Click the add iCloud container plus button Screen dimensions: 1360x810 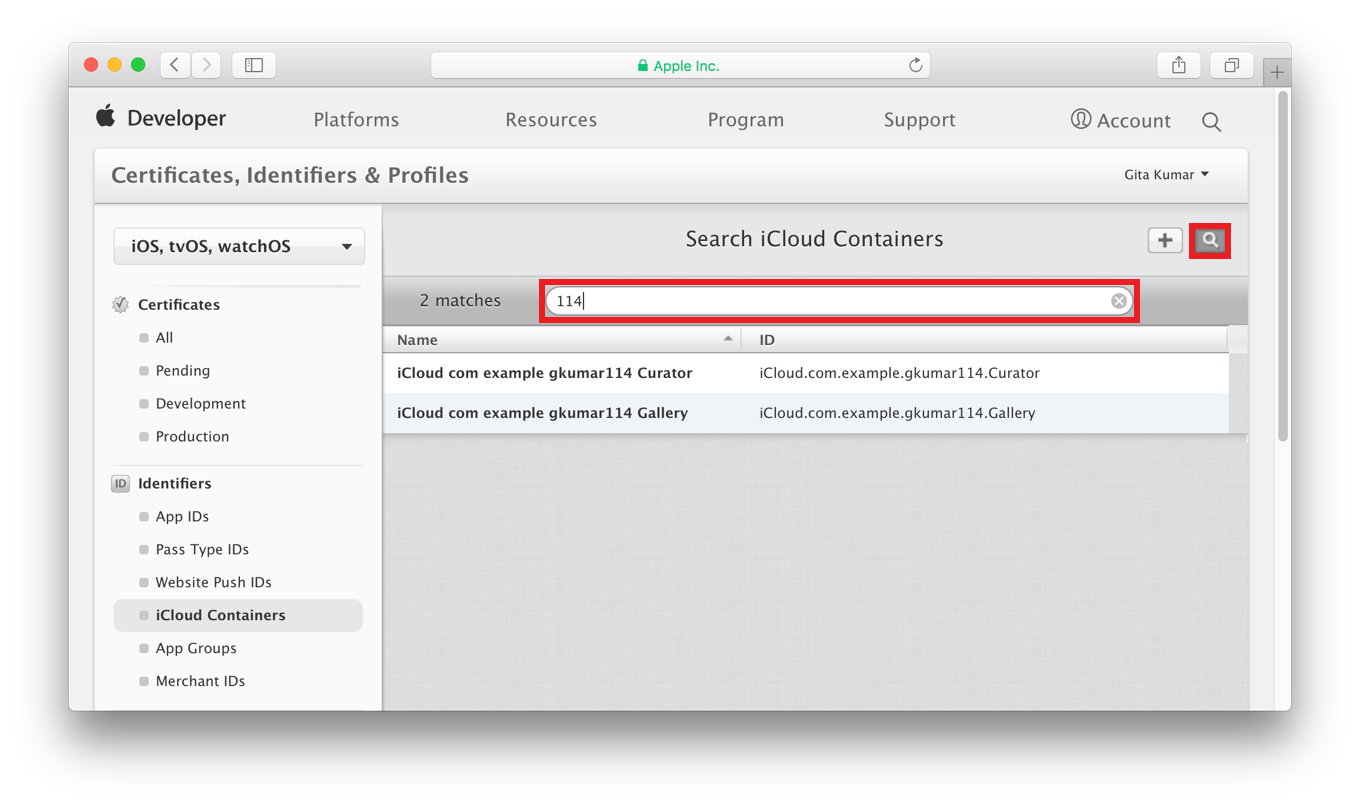pos(1165,240)
